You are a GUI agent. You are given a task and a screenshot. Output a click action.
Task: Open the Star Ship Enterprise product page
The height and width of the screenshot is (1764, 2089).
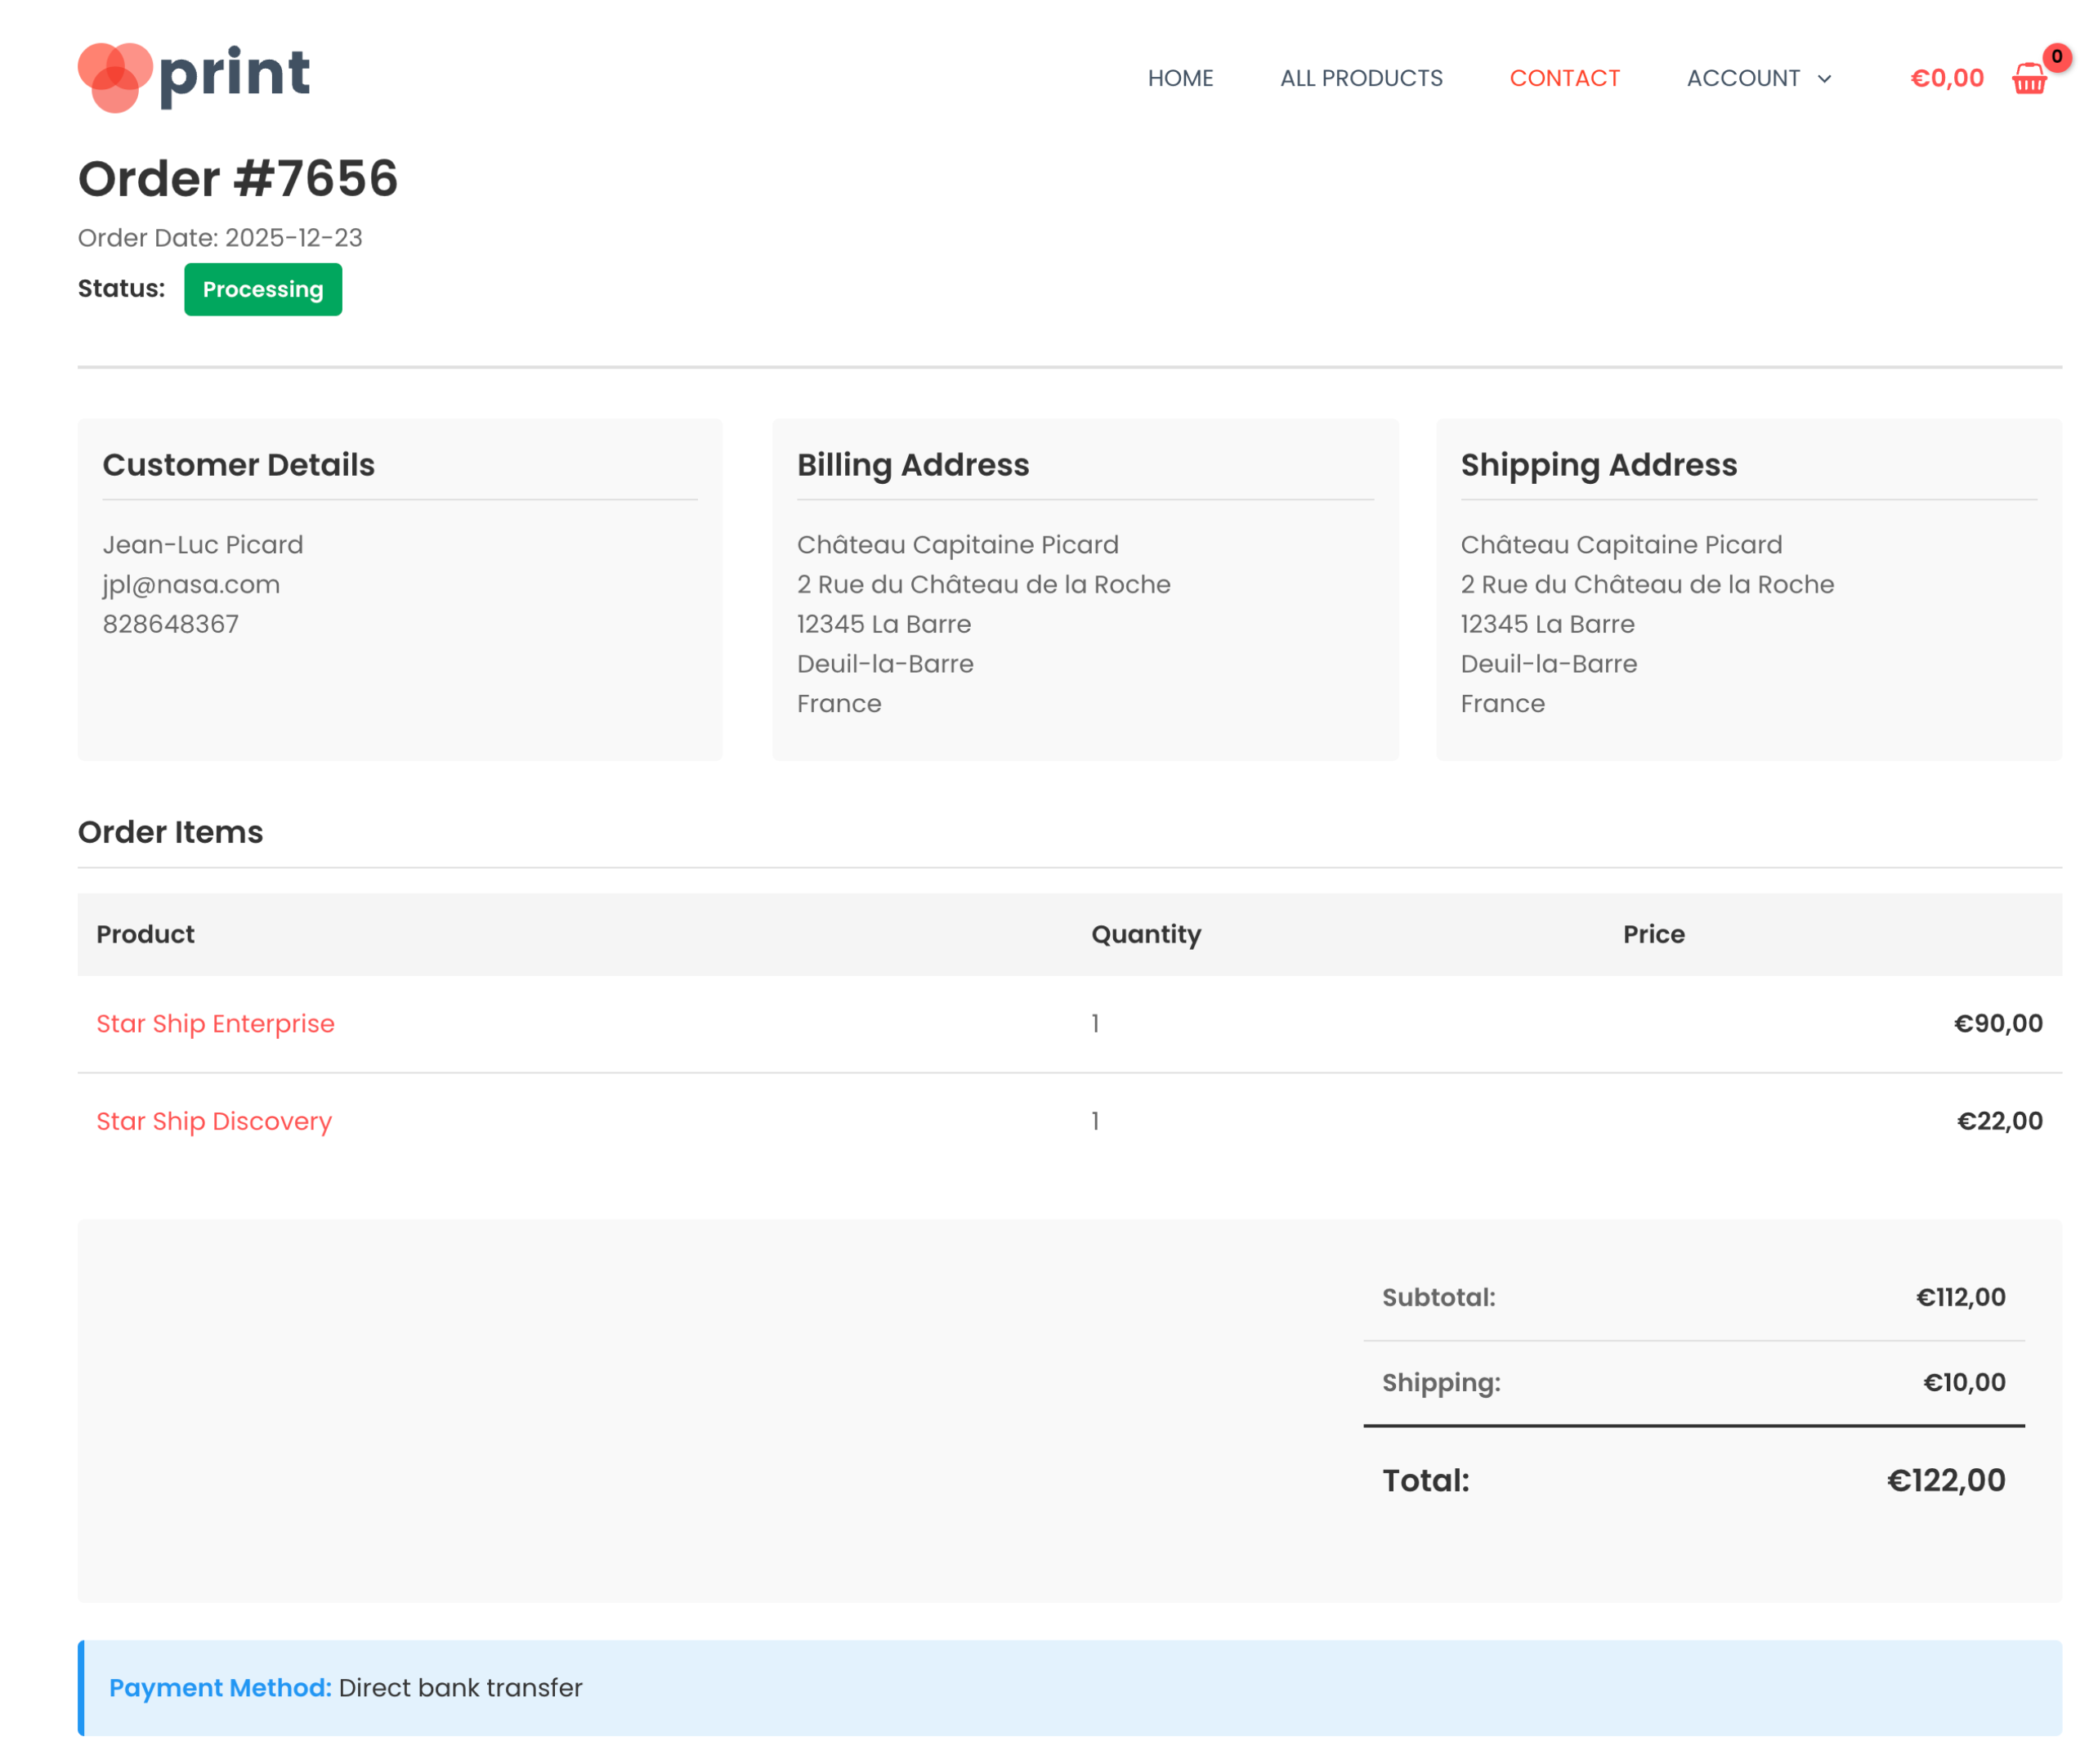click(215, 1023)
